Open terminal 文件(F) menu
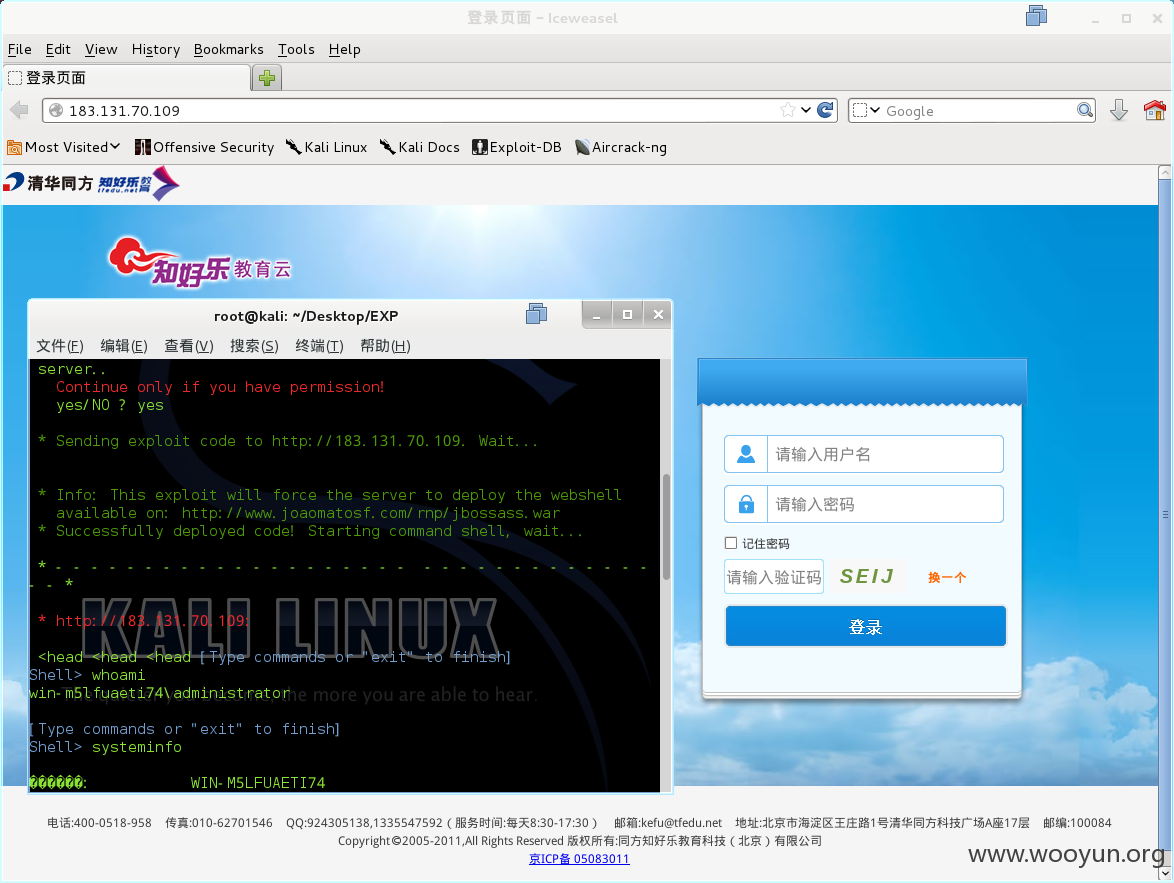 [x=60, y=345]
